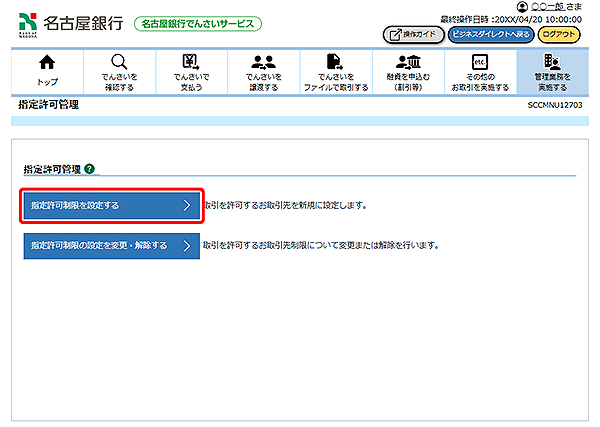Click the Top home icon
The image size is (600, 427).
(46, 63)
